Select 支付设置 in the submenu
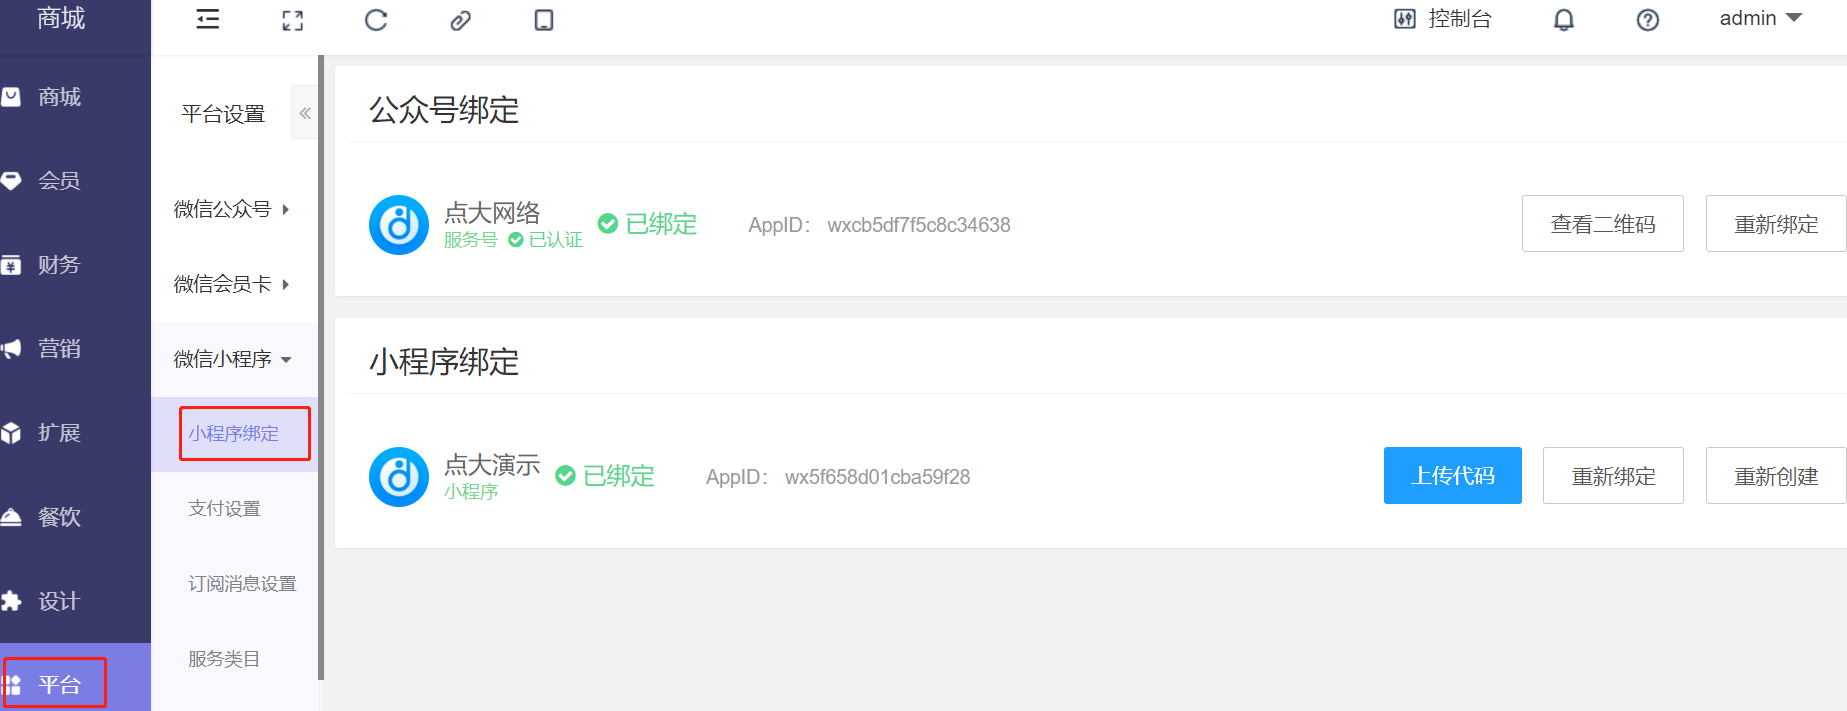1847x711 pixels. click(224, 509)
